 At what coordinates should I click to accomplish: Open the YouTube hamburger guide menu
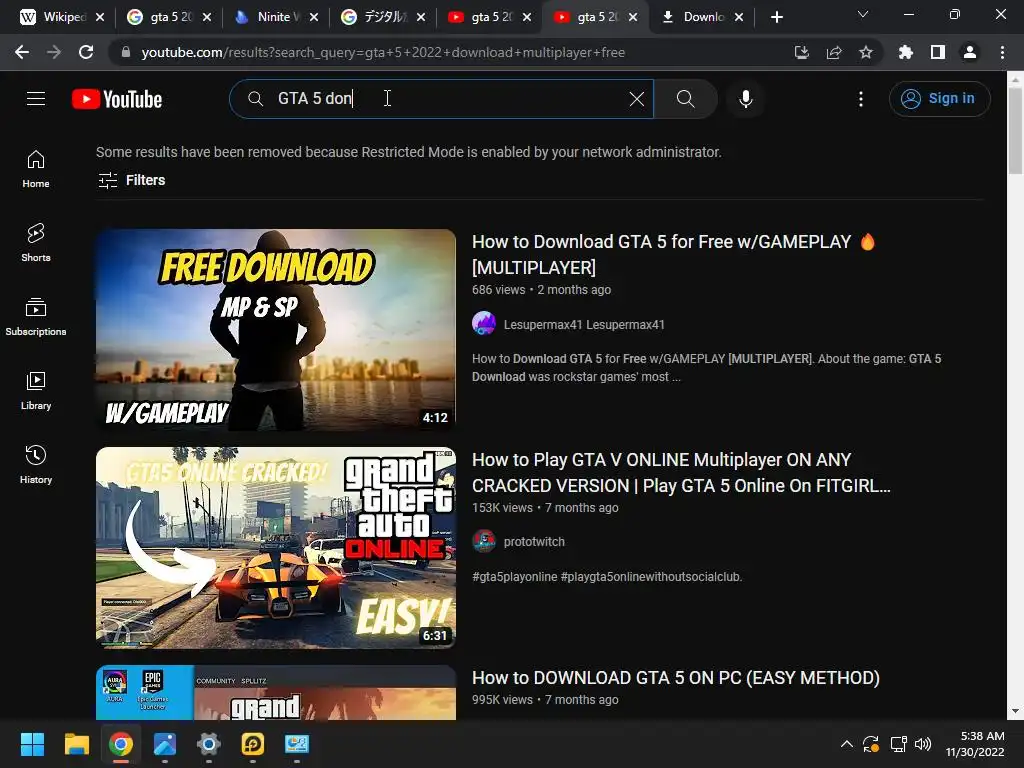click(36, 99)
